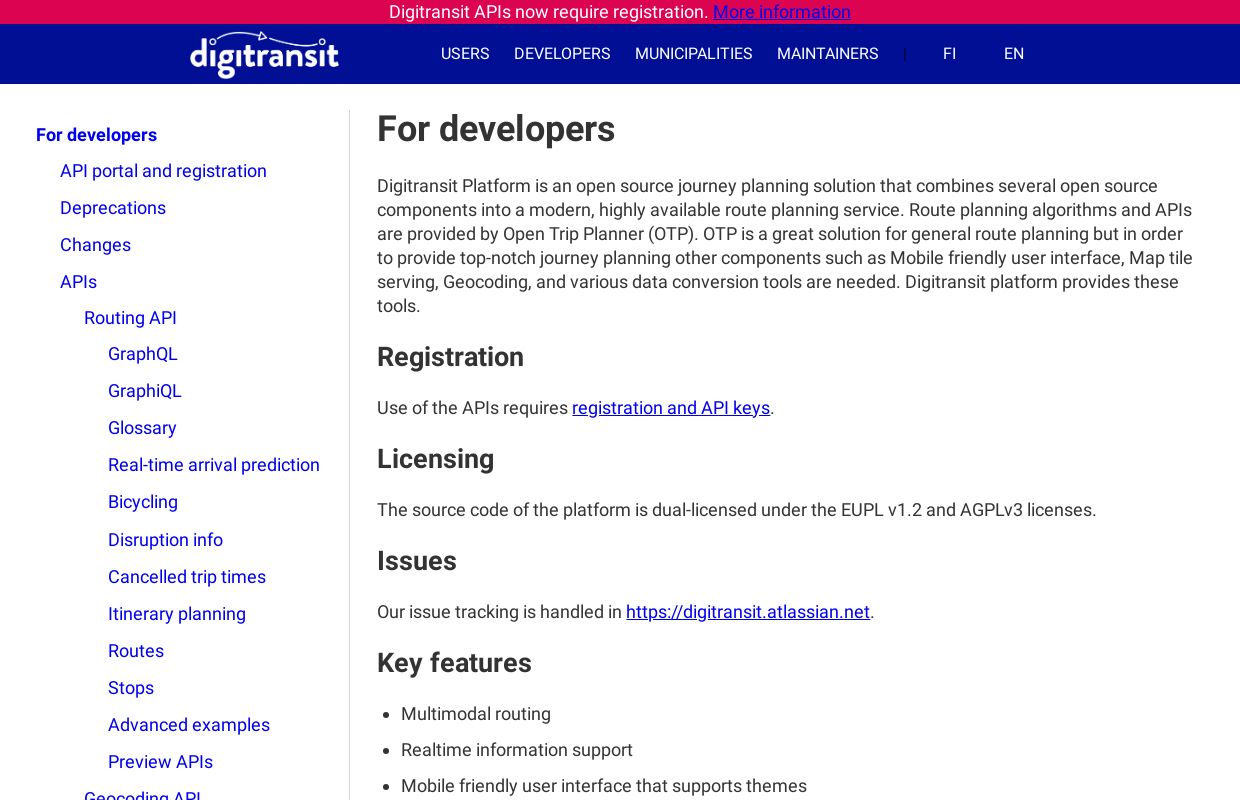This screenshot has height=800, width=1240.
Task: Open Preview APIs in sidebar
Action: [x=160, y=762]
